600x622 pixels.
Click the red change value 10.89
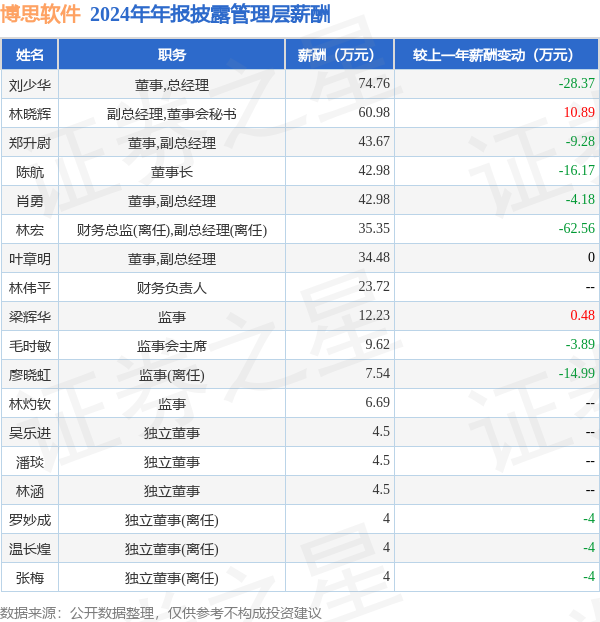[579, 112]
